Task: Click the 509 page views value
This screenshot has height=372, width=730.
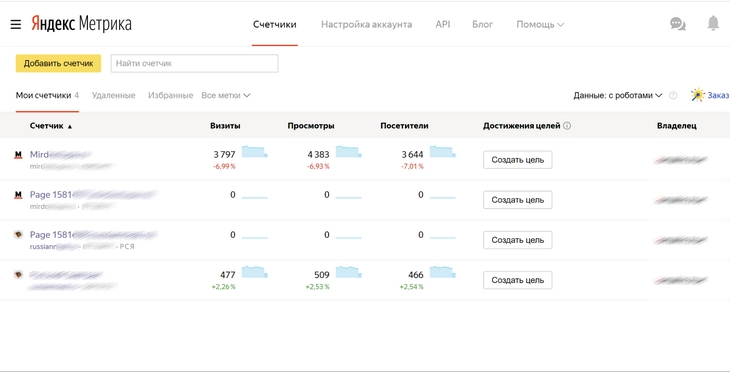Action: click(322, 275)
